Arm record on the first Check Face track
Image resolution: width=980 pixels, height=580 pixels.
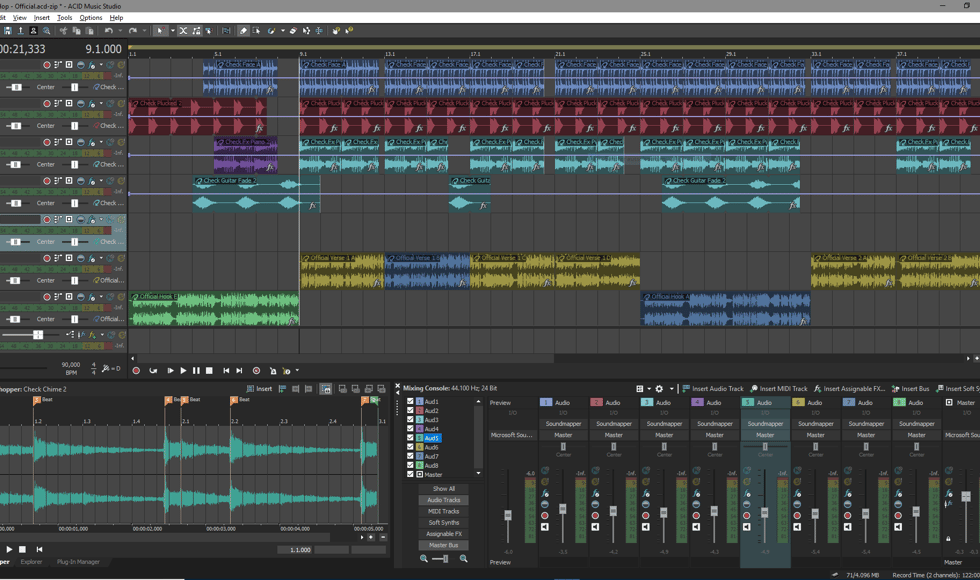point(46,64)
